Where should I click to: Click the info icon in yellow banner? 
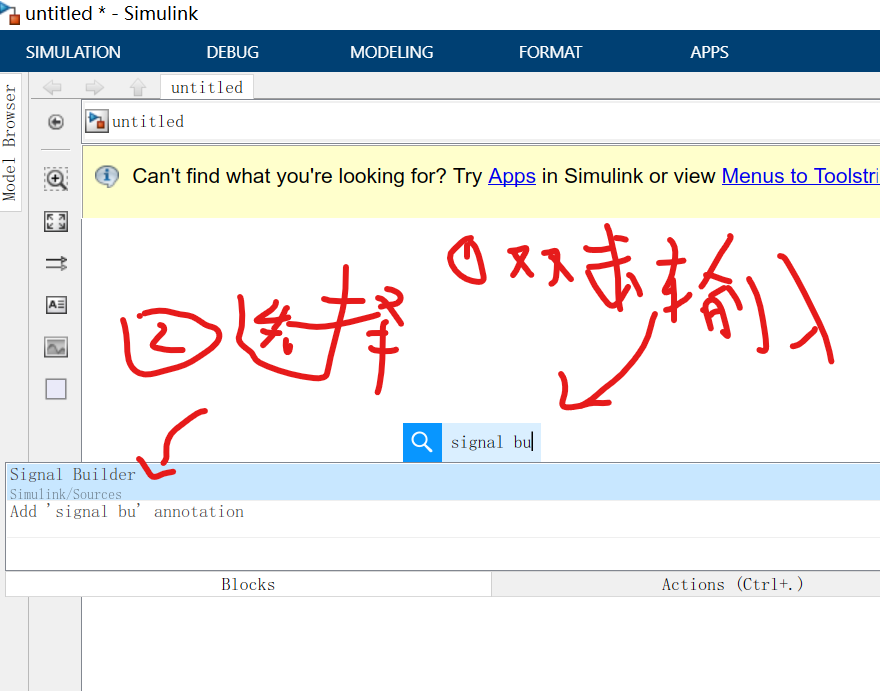[x=107, y=176]
